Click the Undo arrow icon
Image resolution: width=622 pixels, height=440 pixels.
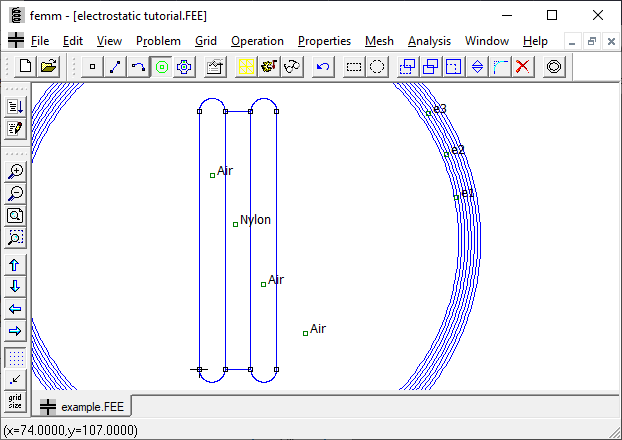click(x=322, y=67)
